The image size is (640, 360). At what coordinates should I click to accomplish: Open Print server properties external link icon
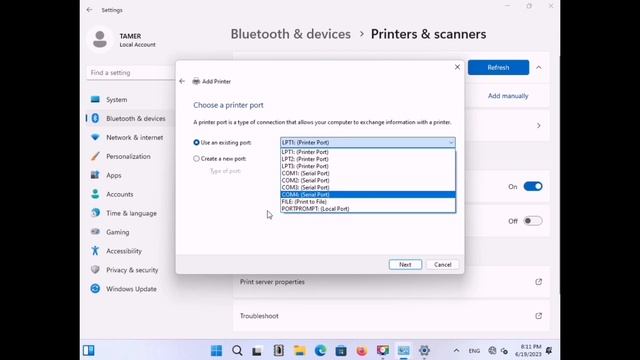pyautogui.click(x=538, y=282)
